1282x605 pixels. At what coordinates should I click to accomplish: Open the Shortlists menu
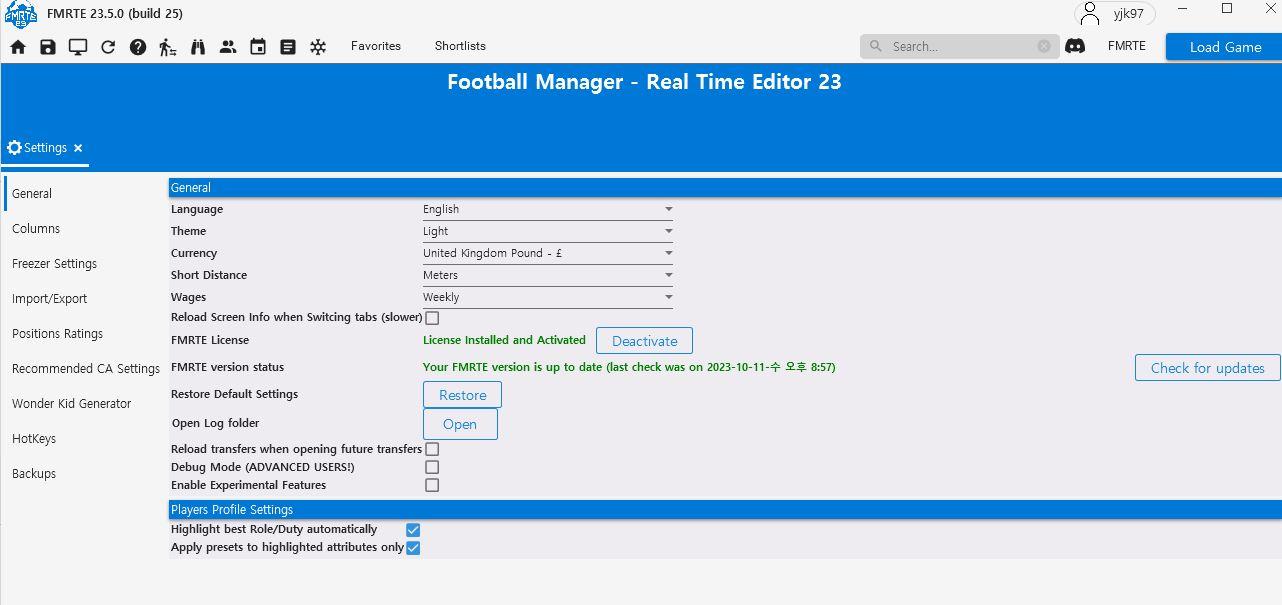[x=460, y=46]
